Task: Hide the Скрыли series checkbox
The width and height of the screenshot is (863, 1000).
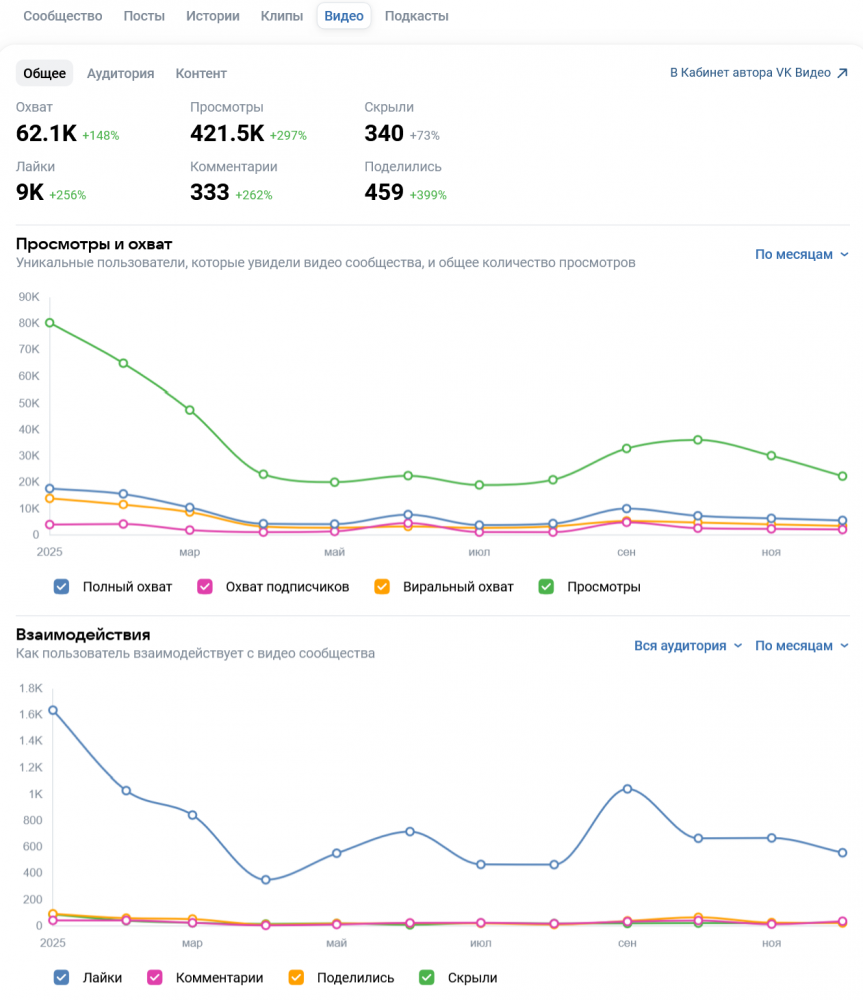Action: (427, 978)
